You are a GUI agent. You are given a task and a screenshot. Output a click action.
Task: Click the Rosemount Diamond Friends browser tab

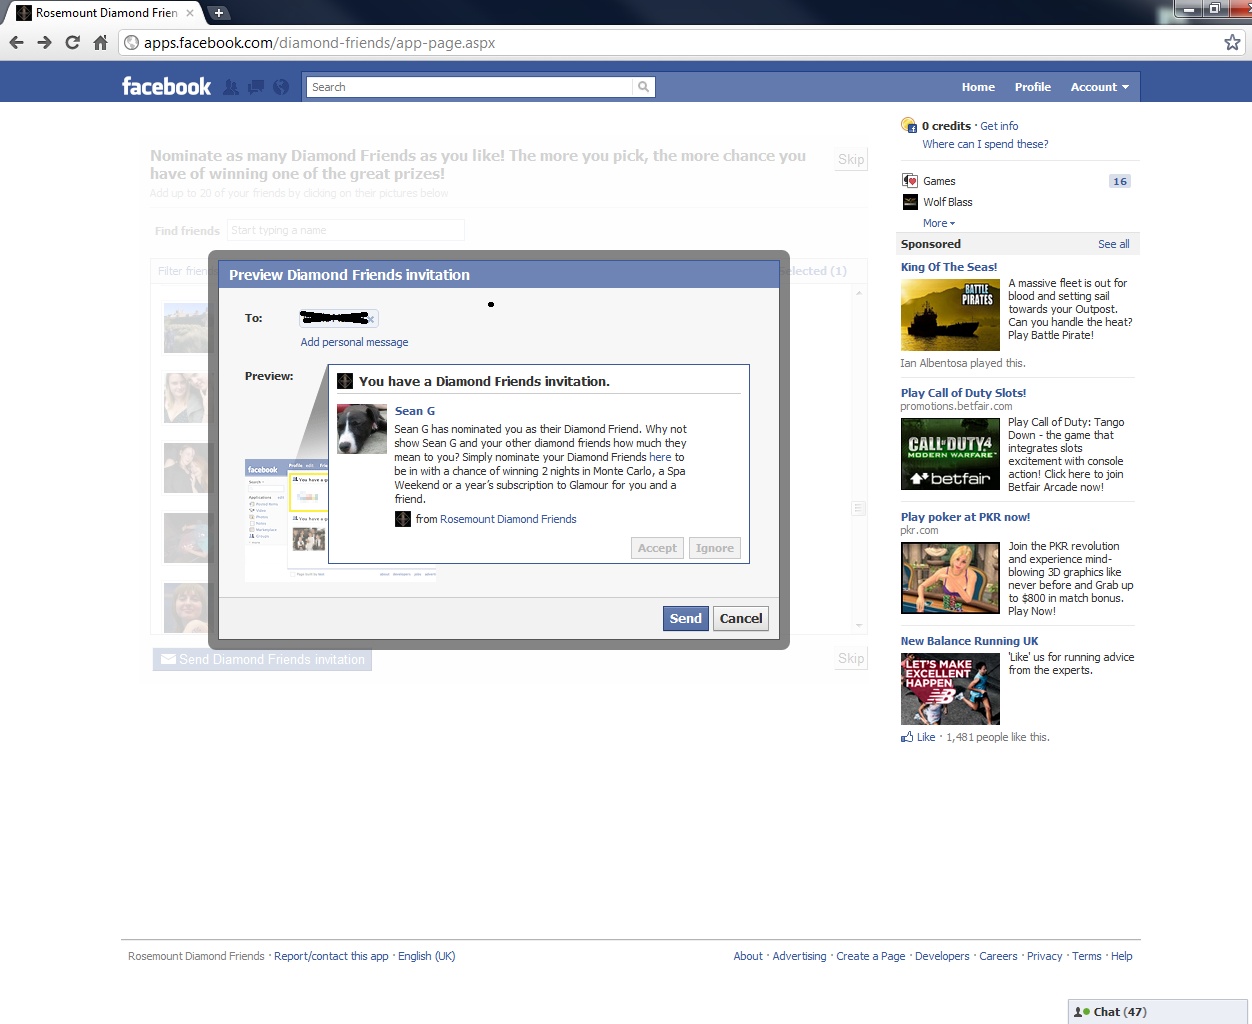tap(104, 13)
